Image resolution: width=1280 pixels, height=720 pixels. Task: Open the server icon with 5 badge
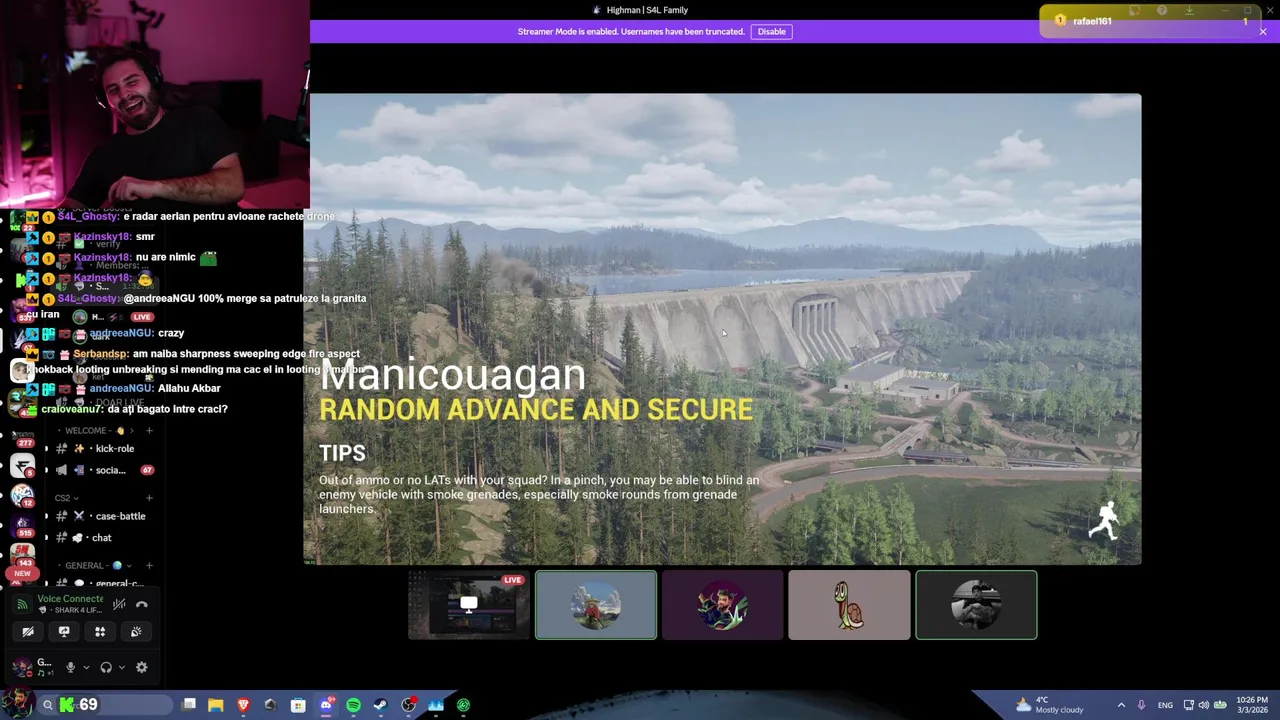click(x=22, y=467)
